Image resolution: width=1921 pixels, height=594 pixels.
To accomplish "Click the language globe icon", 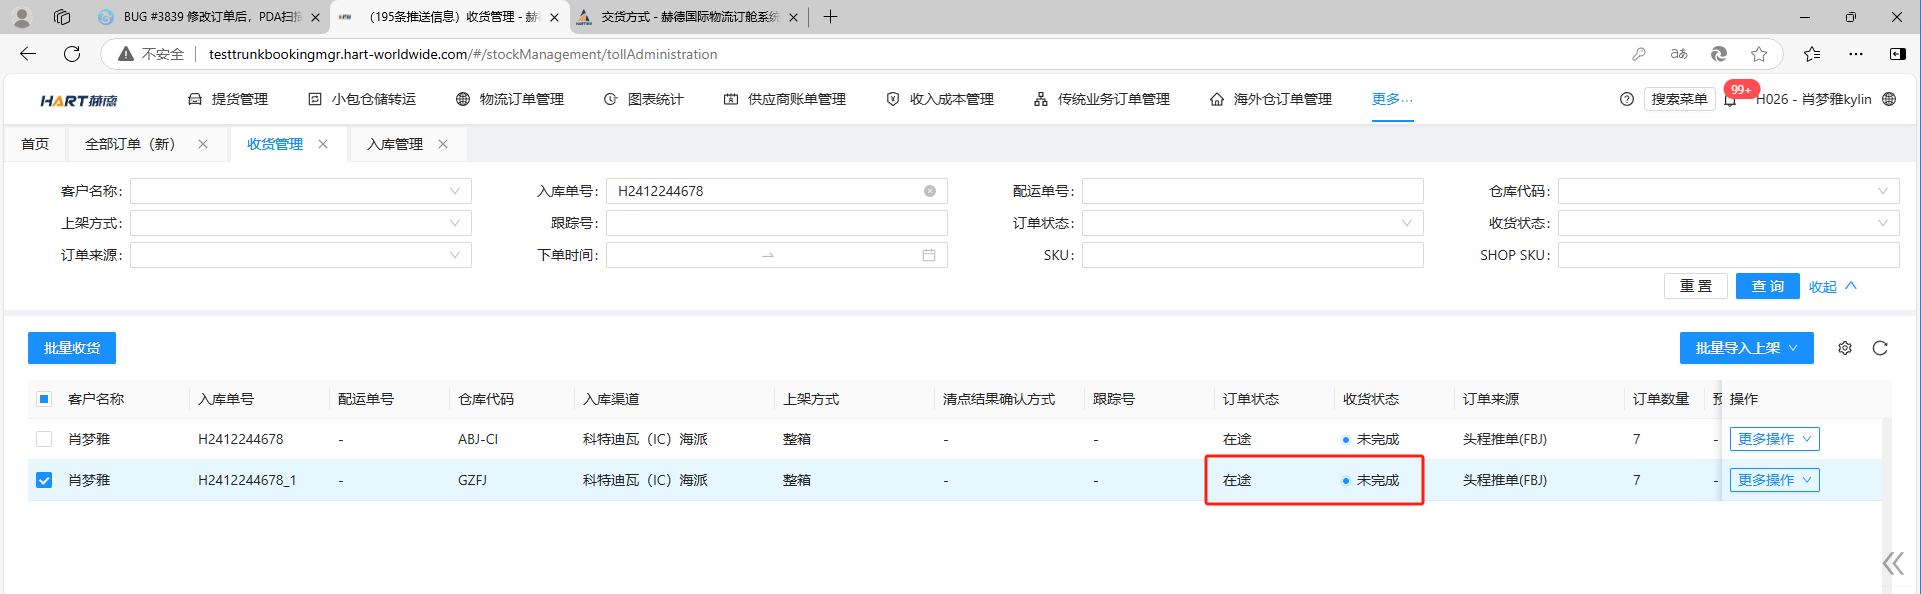I will coord(1889,99).
